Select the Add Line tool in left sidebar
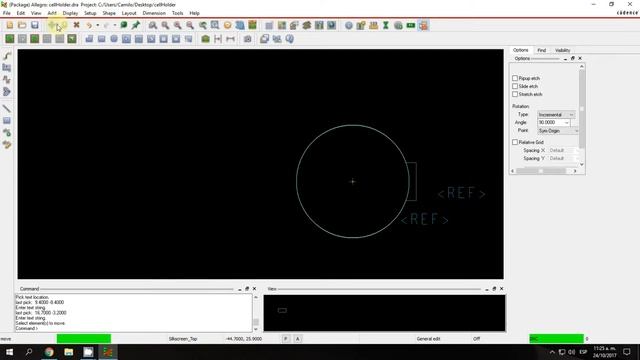 click(7, 108)
